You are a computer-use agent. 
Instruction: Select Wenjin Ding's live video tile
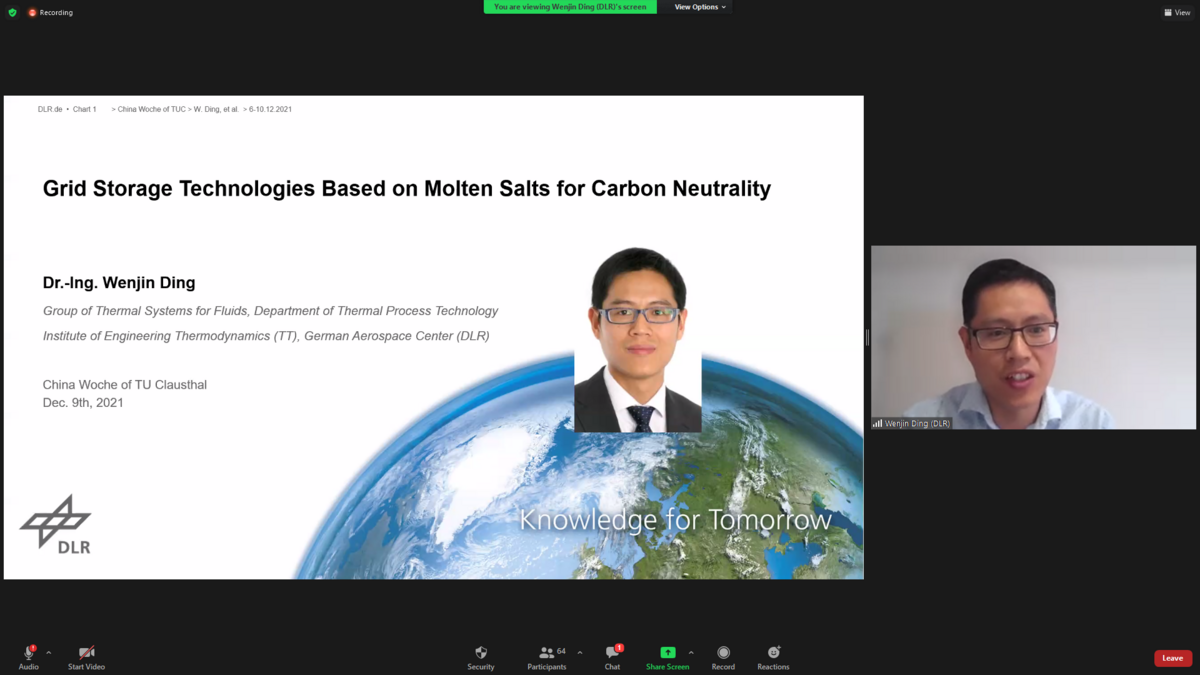point(1033,337)
